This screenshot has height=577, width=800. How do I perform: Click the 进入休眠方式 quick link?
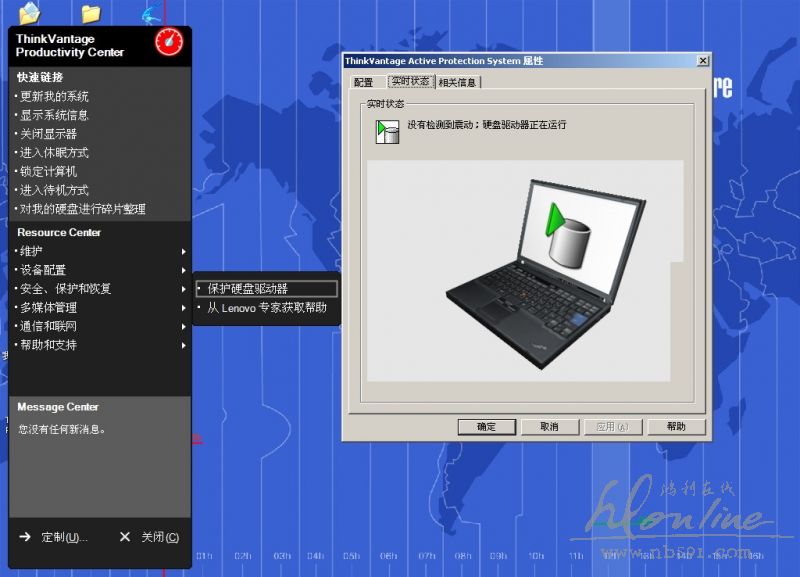point(54,153)
